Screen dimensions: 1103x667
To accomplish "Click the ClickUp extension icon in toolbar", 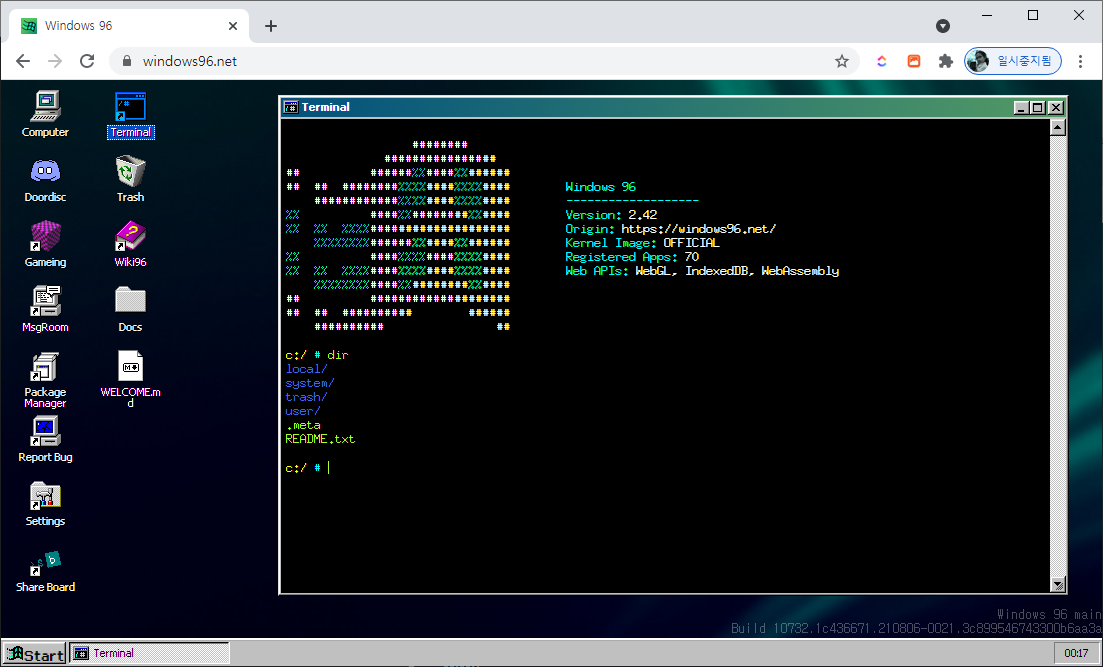I will (x=881, y=61).
